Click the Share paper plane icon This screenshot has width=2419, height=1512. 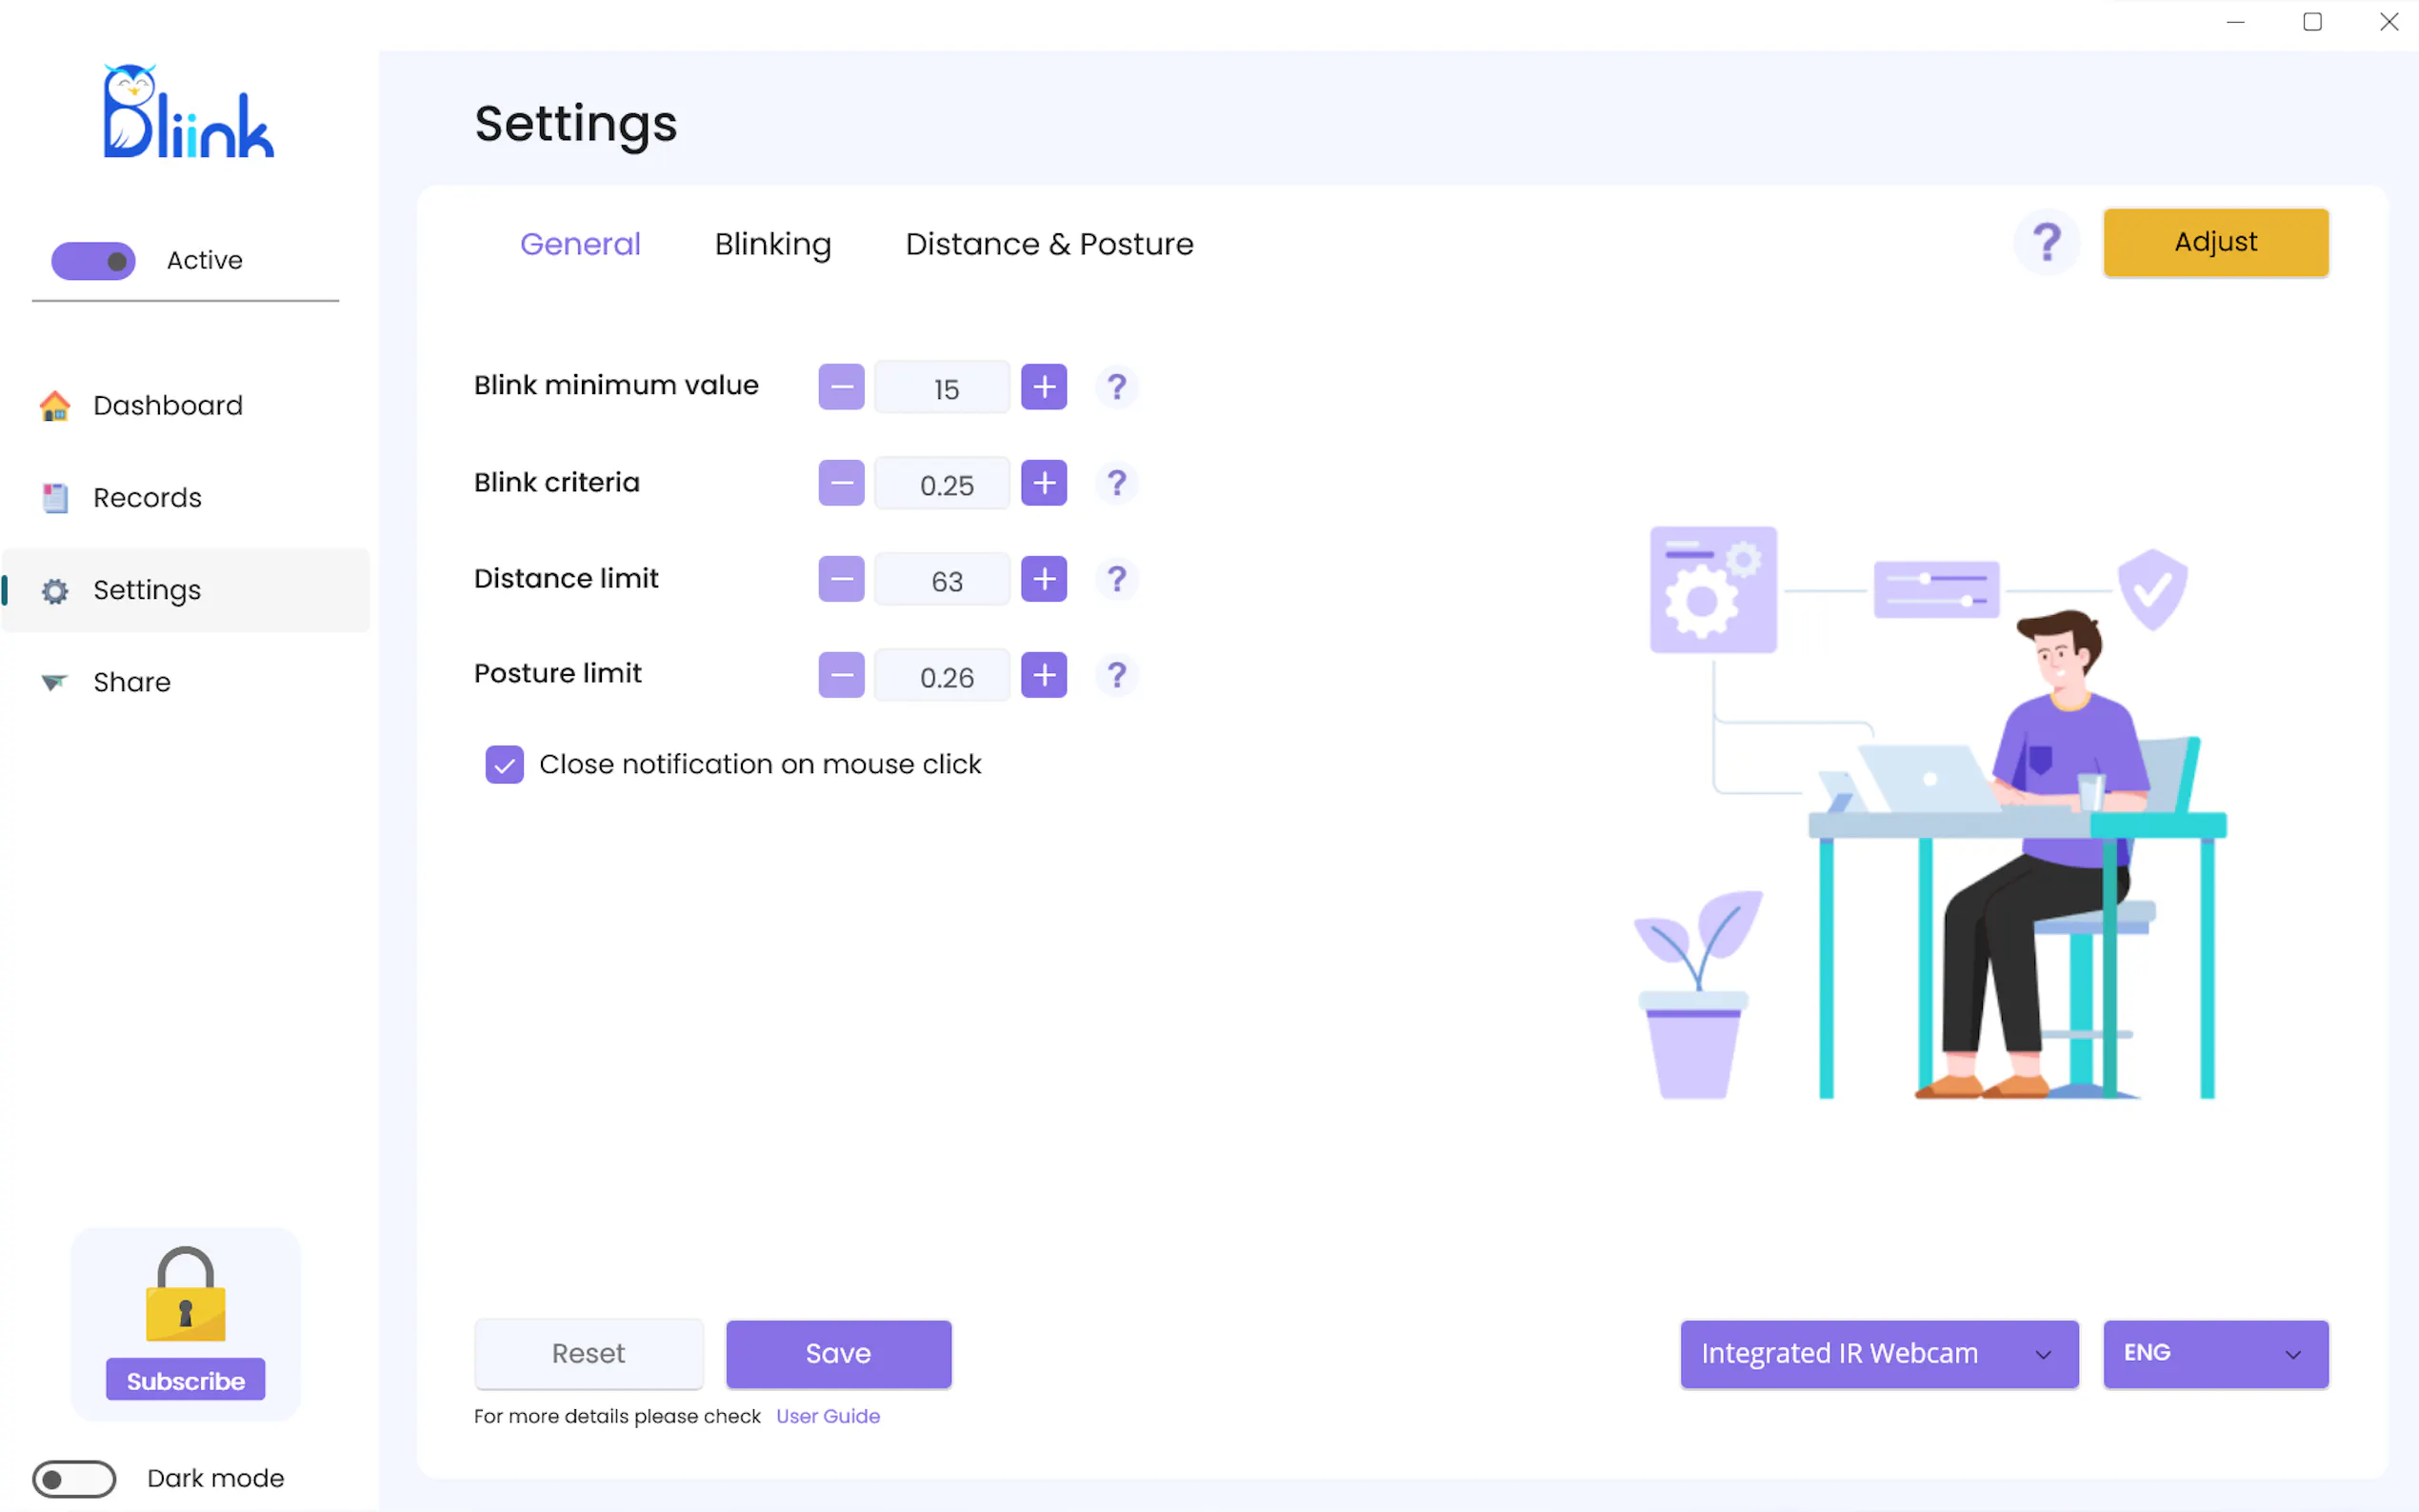click(55, 682)
